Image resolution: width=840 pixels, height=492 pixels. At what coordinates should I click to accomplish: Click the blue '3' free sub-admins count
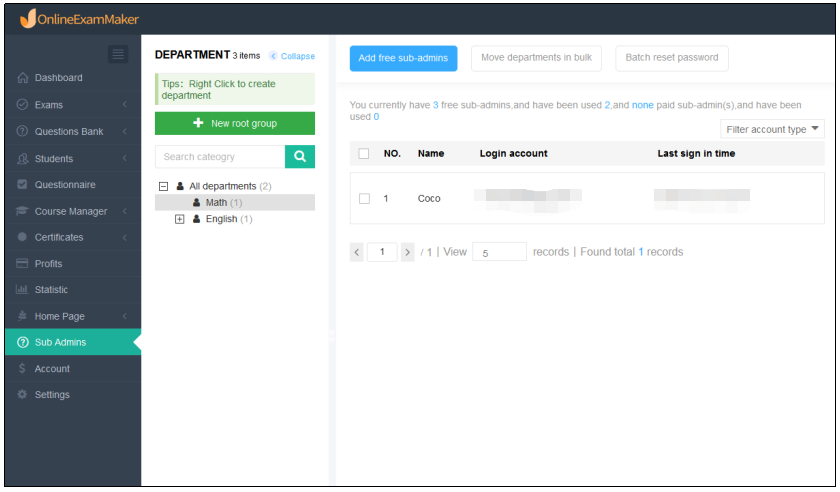(436, 105)
